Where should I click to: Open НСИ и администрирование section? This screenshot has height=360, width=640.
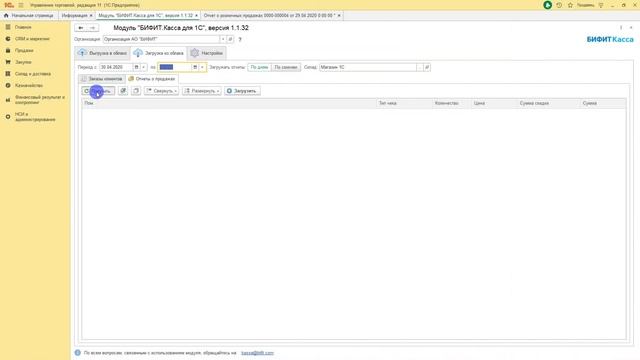tap(35, 117)
